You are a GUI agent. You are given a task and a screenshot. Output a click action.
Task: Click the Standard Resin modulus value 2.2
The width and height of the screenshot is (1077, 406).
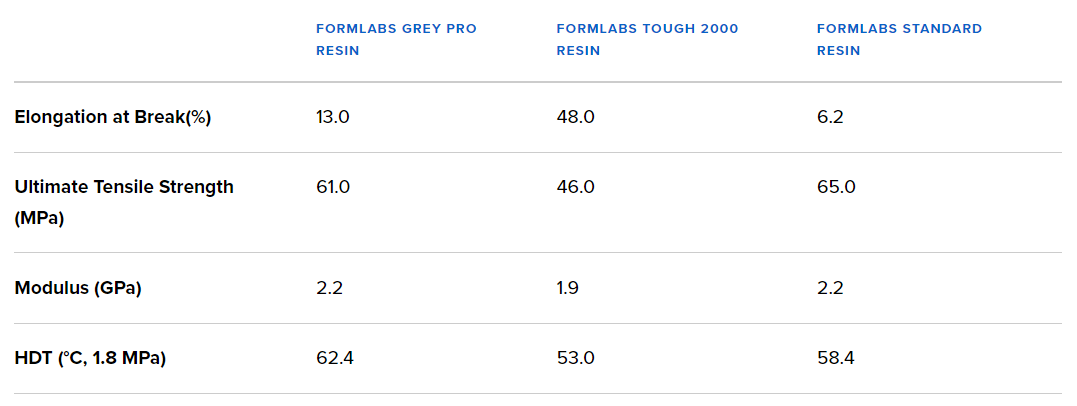(830, 288)
